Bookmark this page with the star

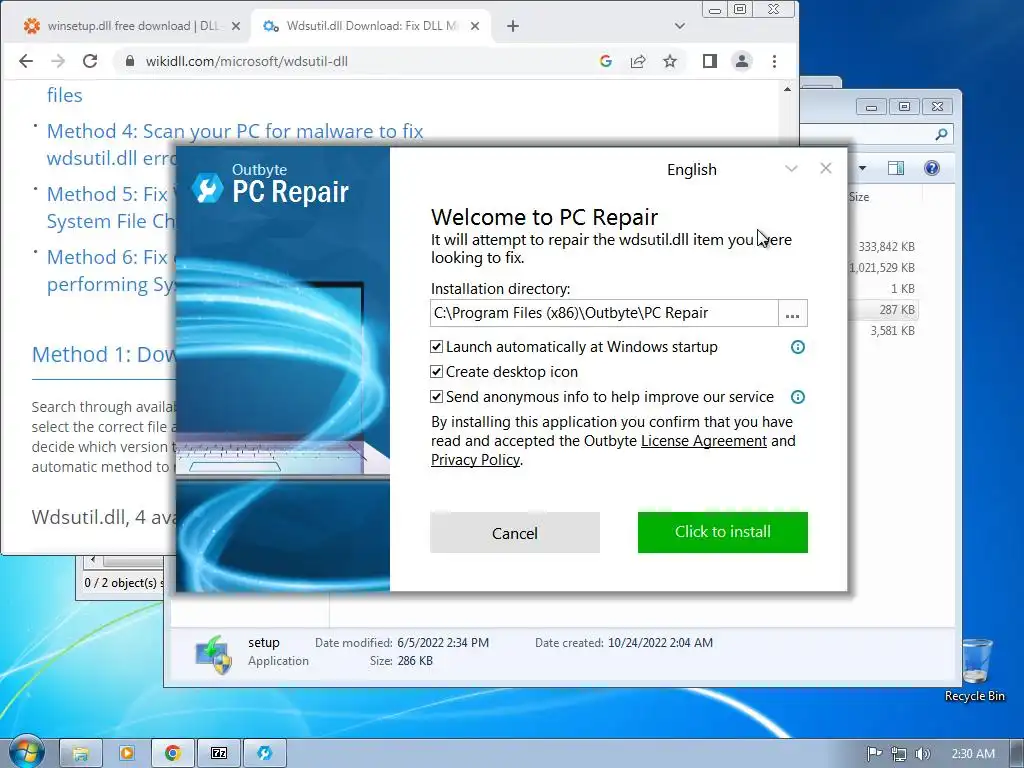(x=669, y=61)
